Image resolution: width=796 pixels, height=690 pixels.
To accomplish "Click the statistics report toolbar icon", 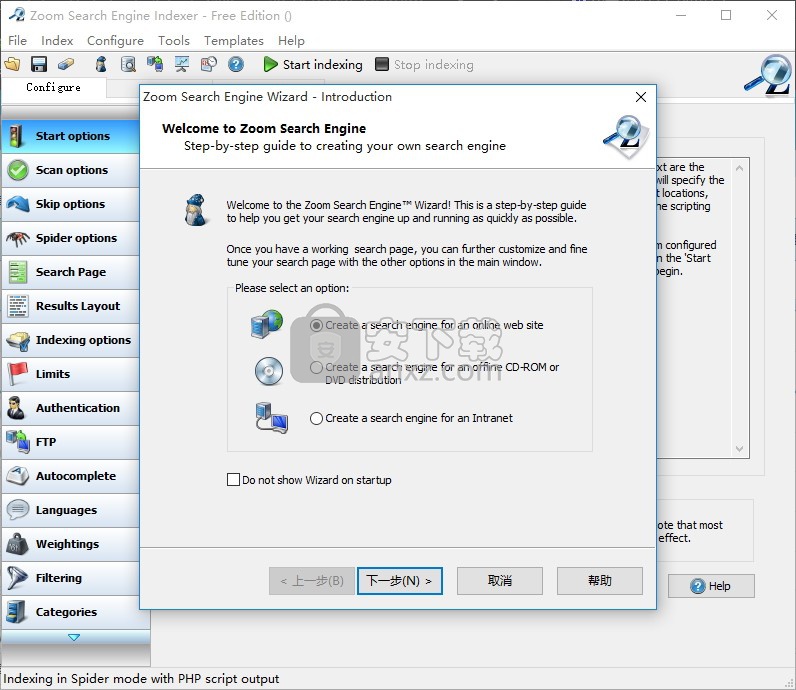I will coord(209,64).
